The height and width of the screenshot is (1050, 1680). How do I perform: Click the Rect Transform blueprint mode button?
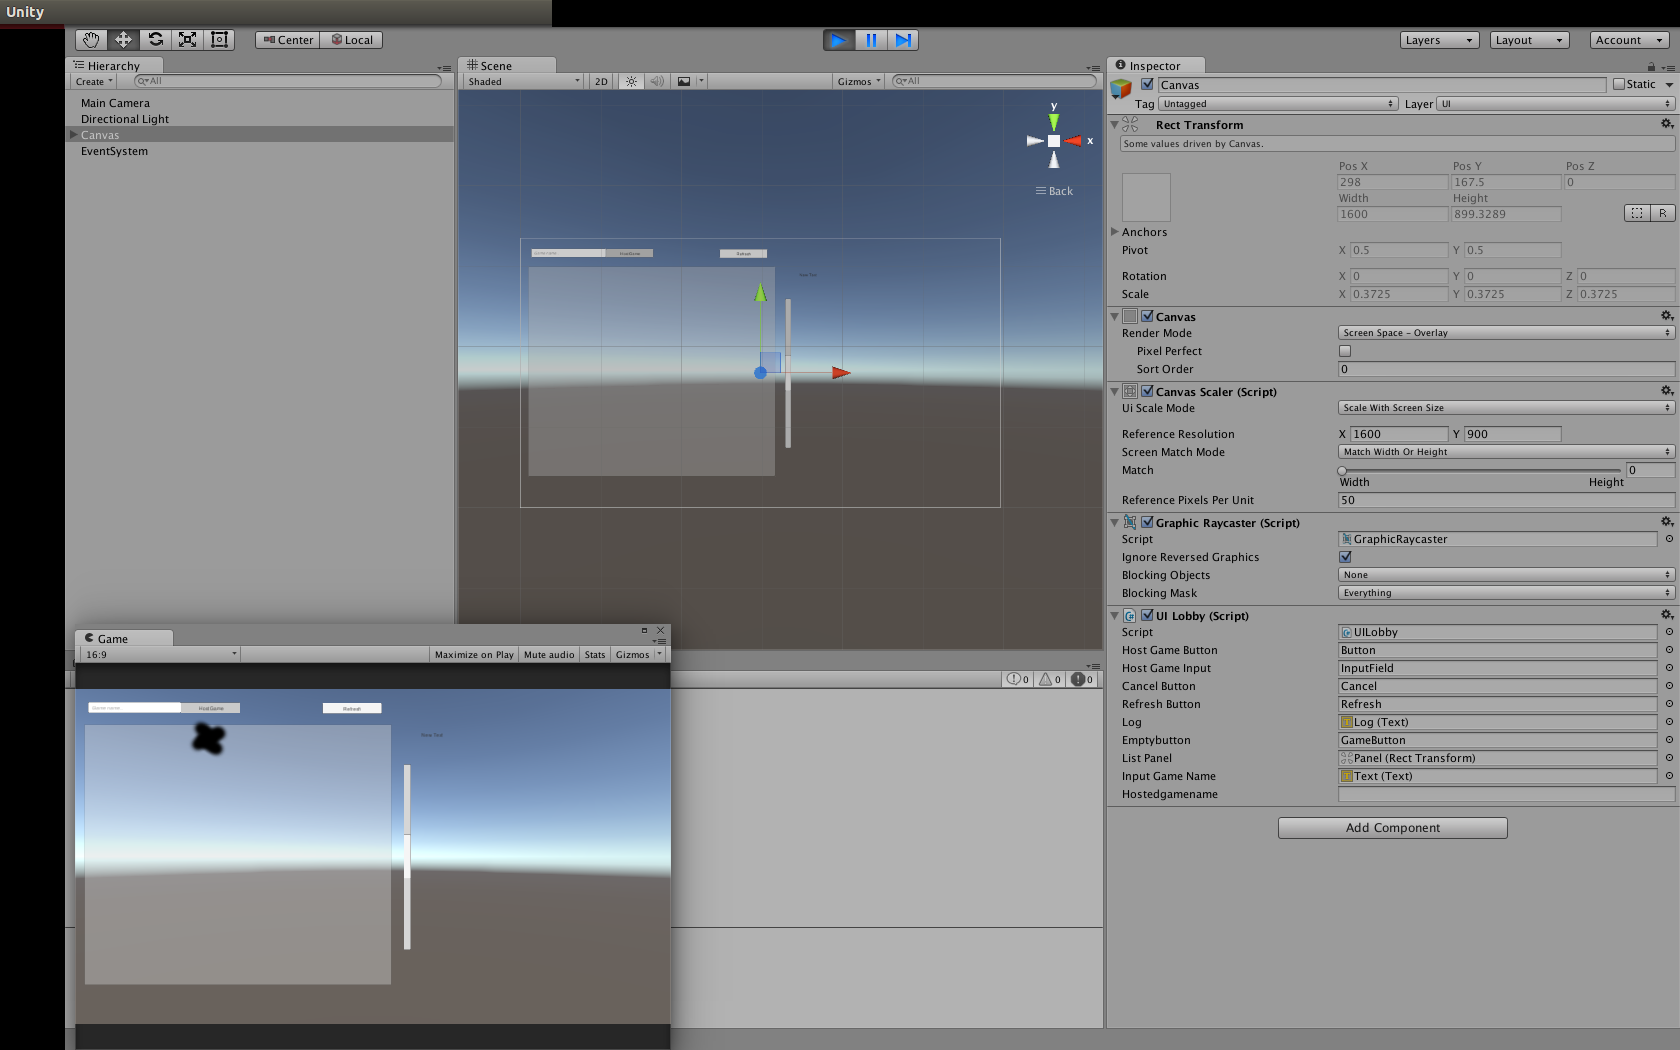(1637, 213)
